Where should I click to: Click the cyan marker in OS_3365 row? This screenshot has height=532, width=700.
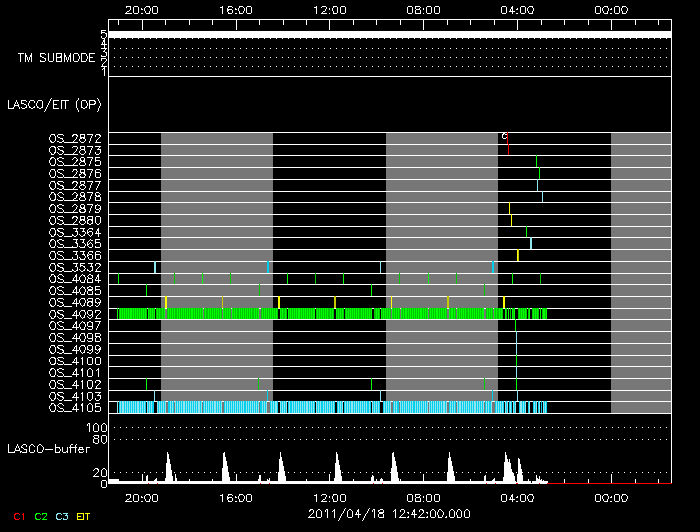pos(531,244)
